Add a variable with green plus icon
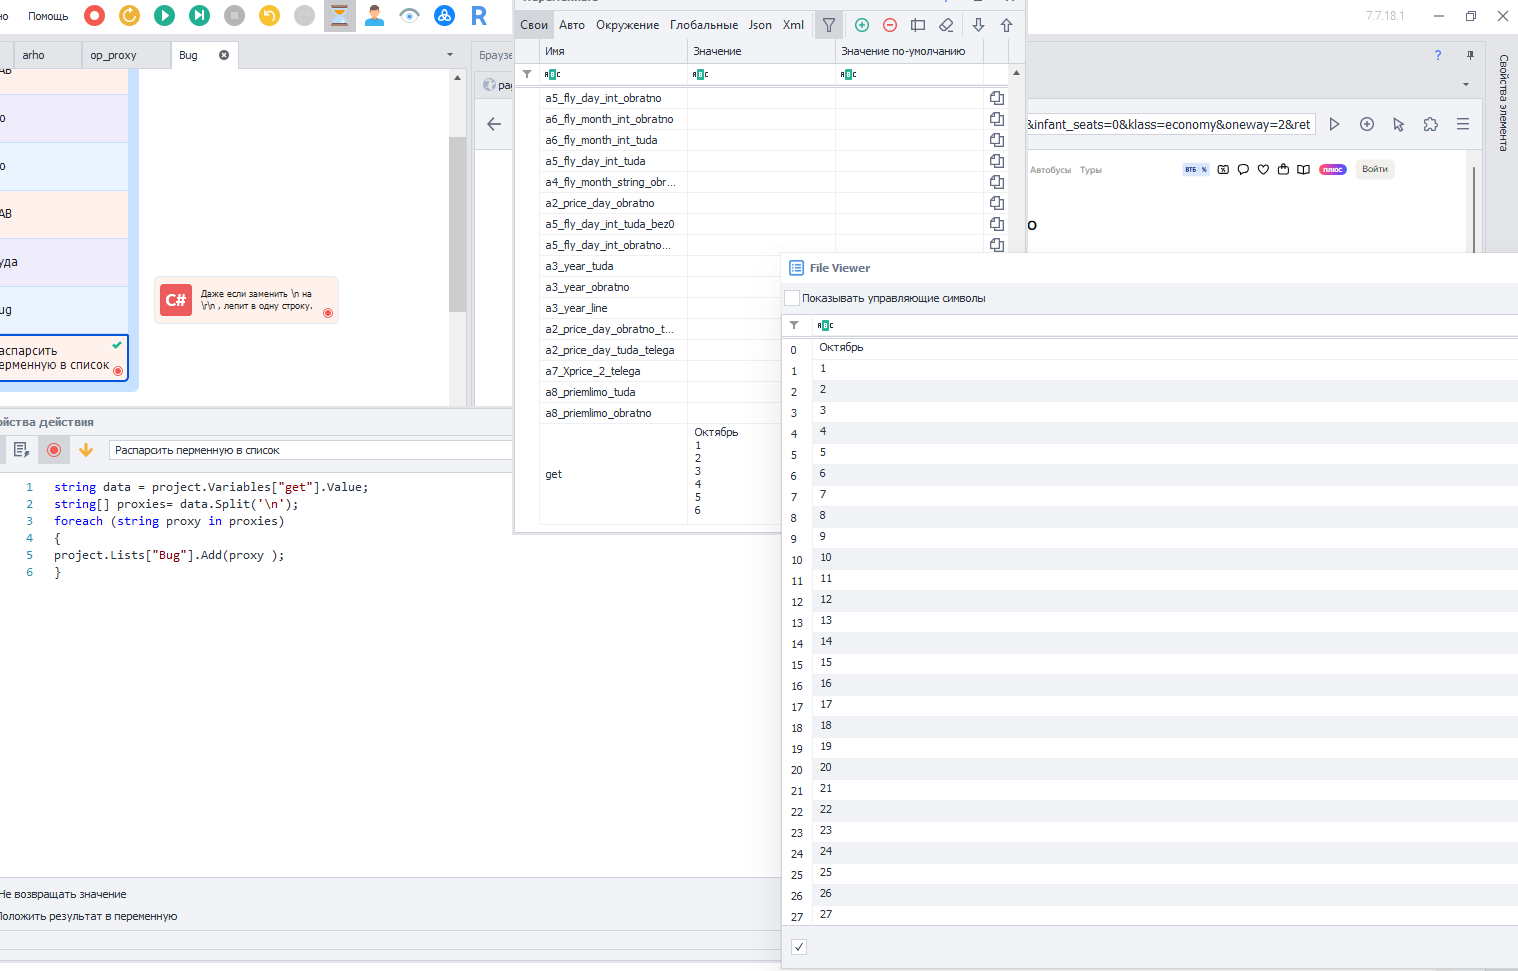 click(862, 25)
